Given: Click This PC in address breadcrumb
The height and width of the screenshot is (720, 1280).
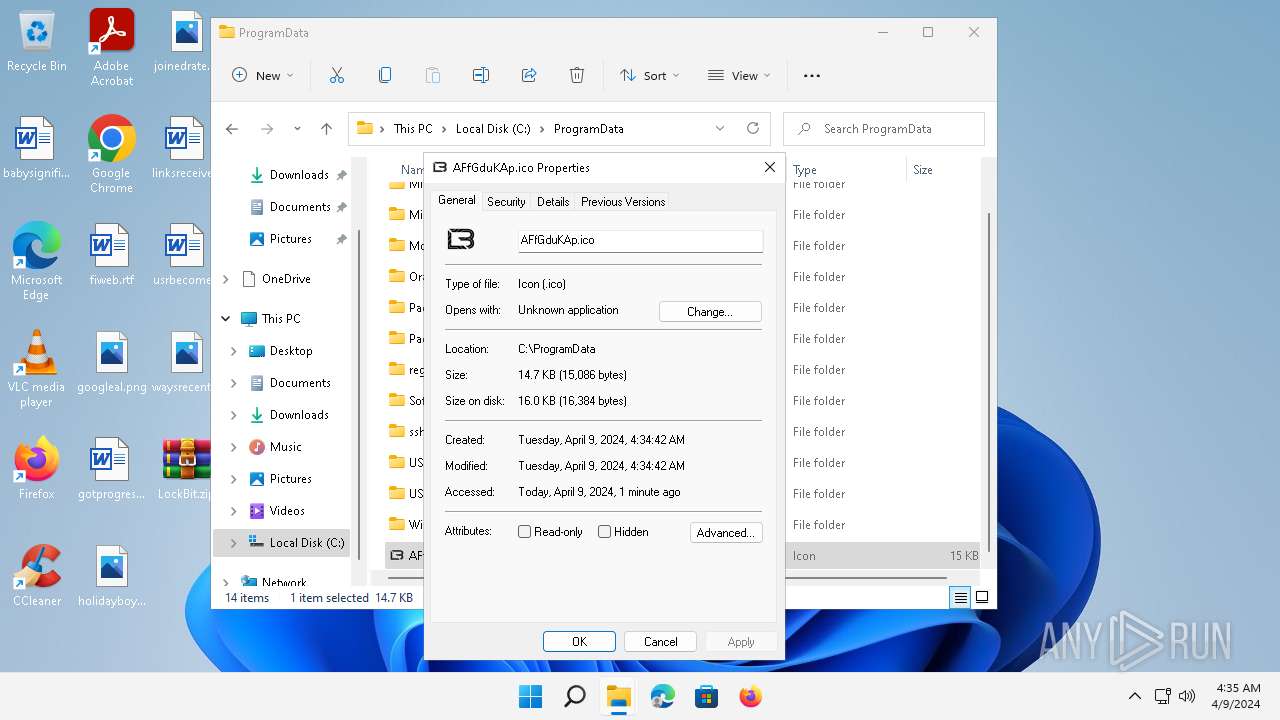Looking at the screenshot, I should pyautogui.click(x=413, y=129).
